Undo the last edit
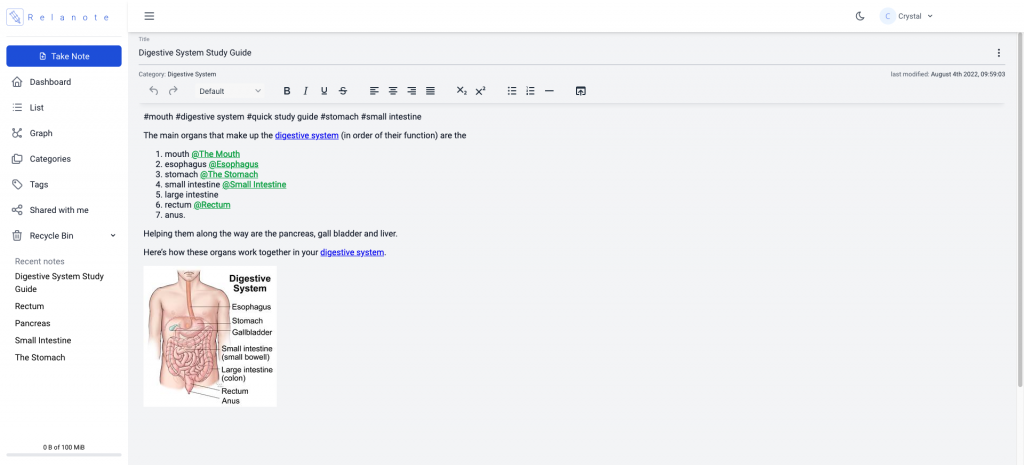 154,91
